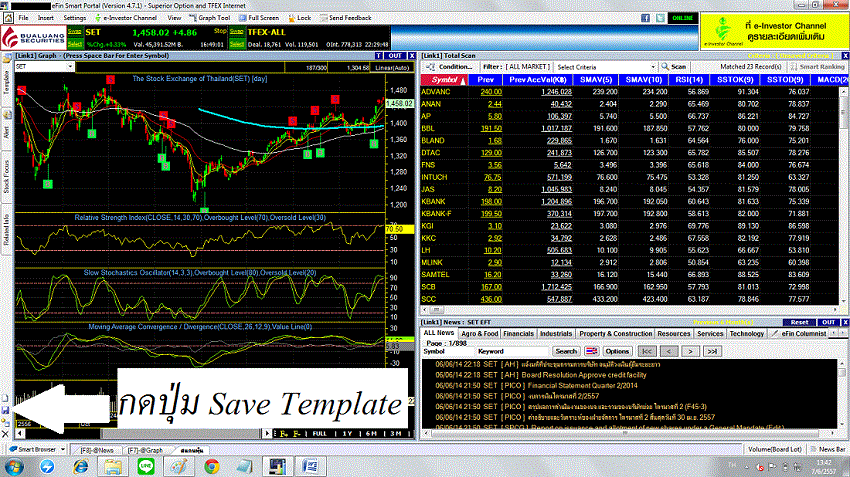This screenshot has width=850, height=477.
Task: Click the ONLINE status indicator
Action: tap(682, 18)
